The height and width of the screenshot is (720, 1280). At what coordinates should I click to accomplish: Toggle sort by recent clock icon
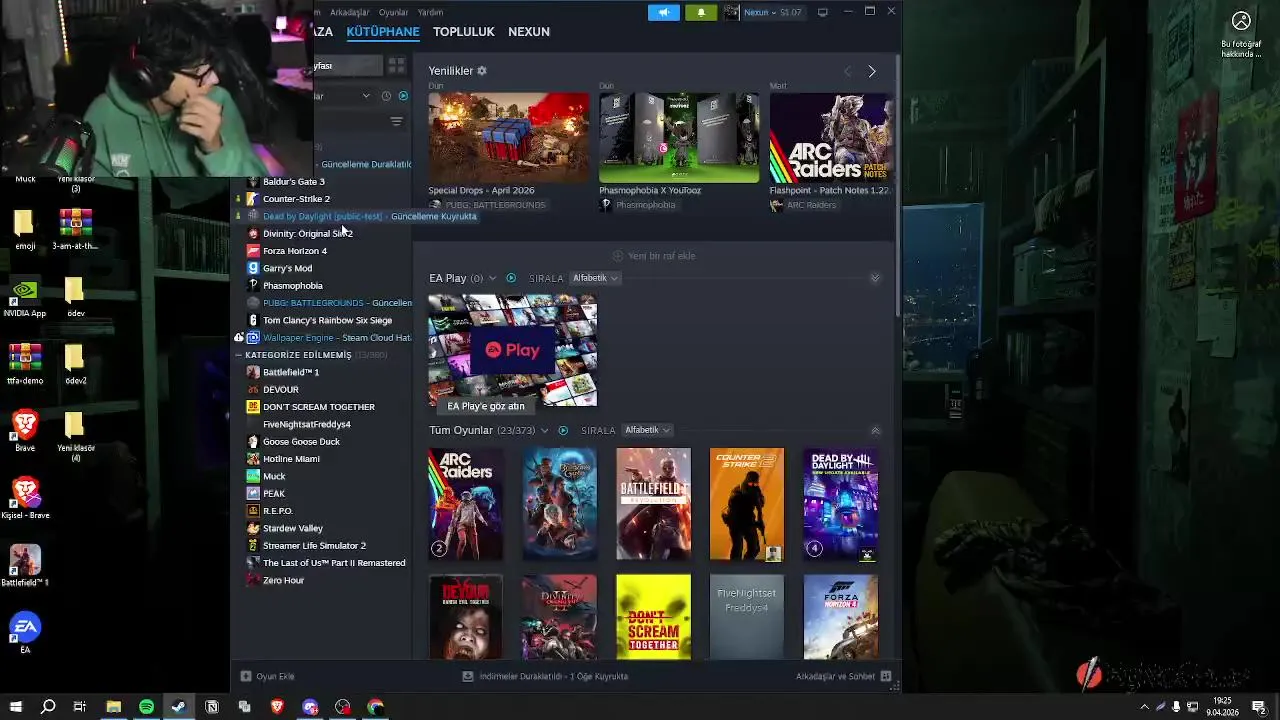(386, 96)
